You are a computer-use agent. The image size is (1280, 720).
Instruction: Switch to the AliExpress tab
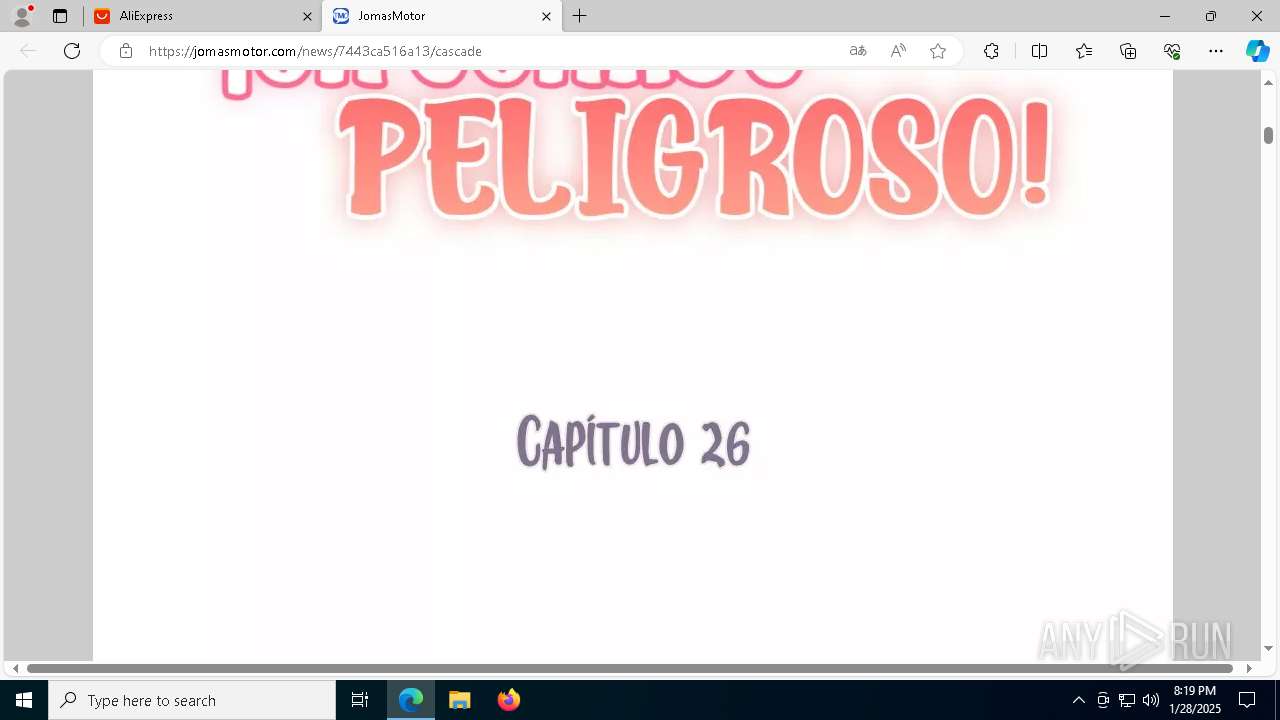pyautogui.click(x=203, y=16)
